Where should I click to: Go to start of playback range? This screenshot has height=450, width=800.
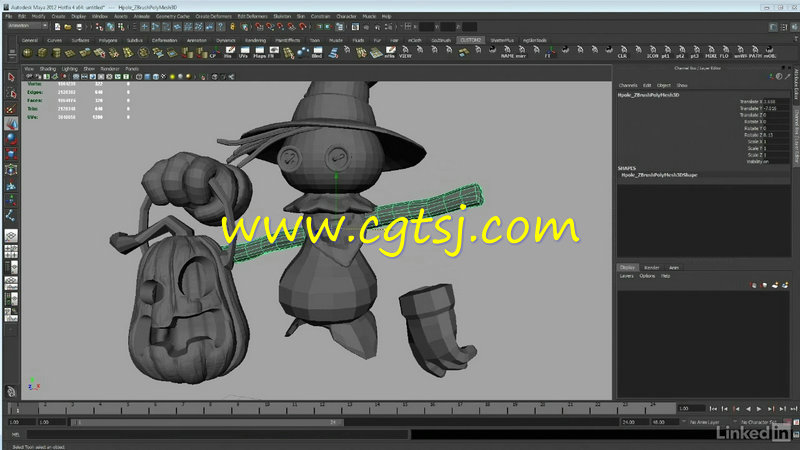(x=713, y=409)
